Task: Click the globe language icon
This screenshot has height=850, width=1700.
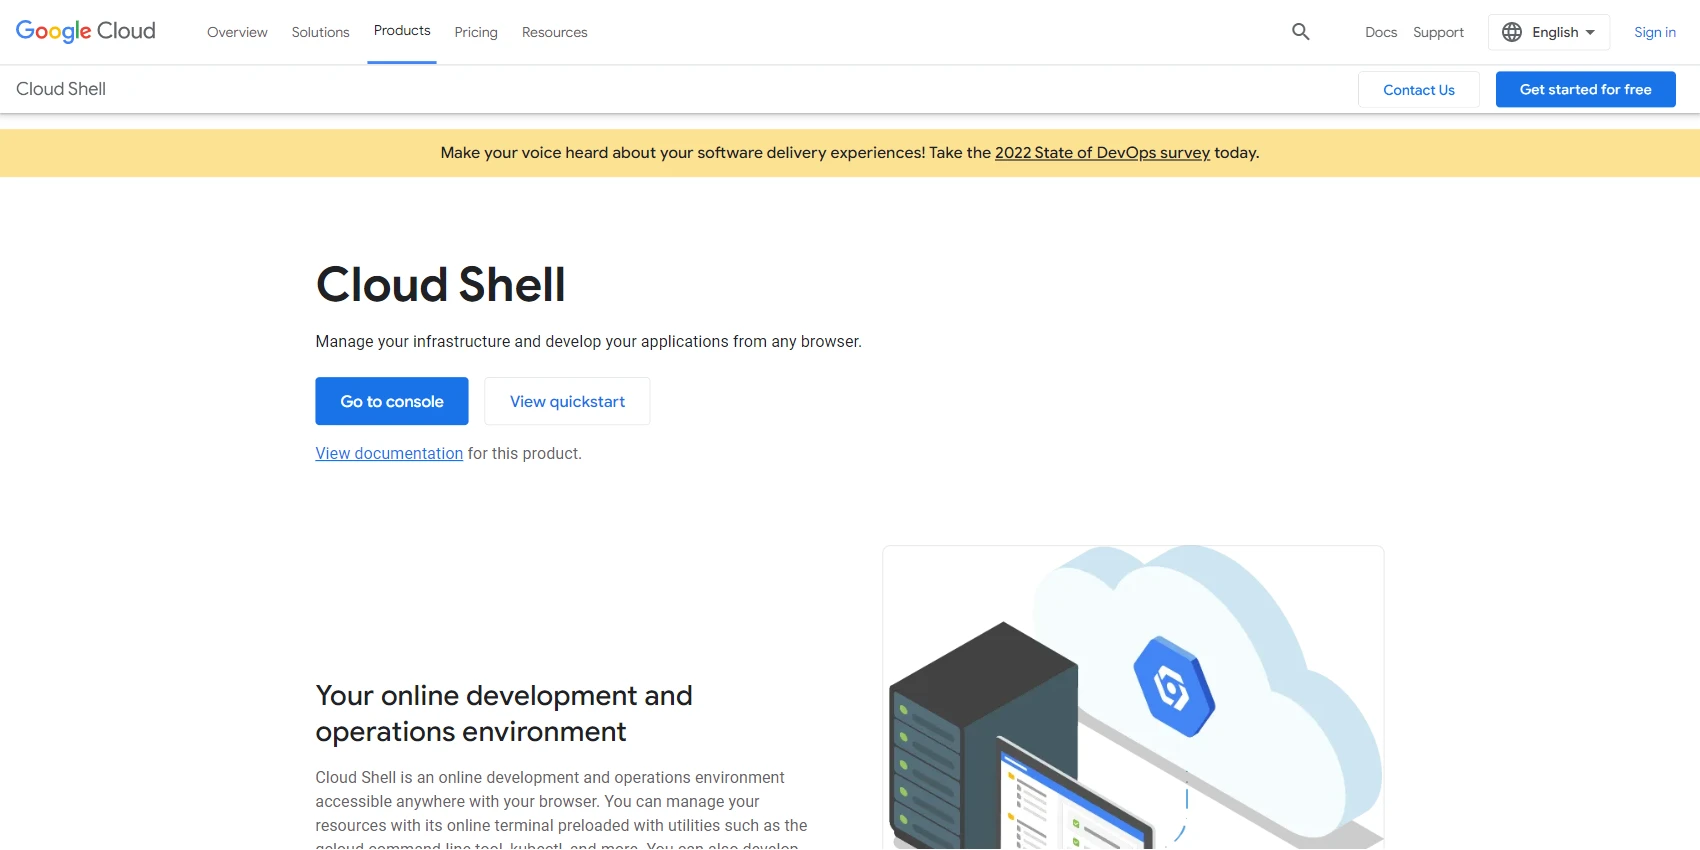Action: (1512, 32)
